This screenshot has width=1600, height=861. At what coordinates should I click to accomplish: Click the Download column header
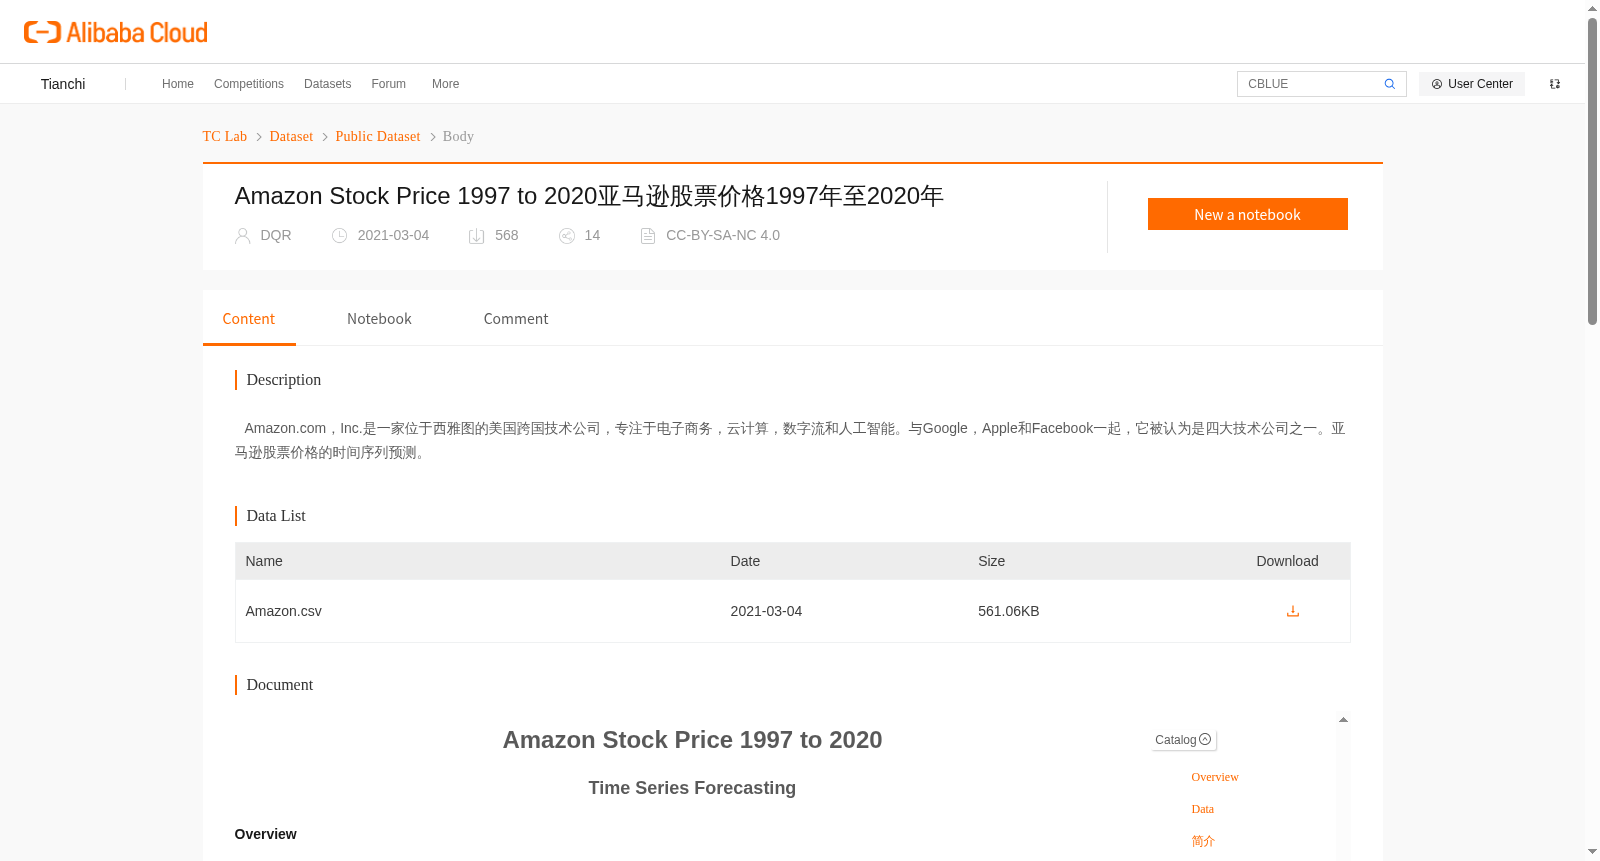1287,561
